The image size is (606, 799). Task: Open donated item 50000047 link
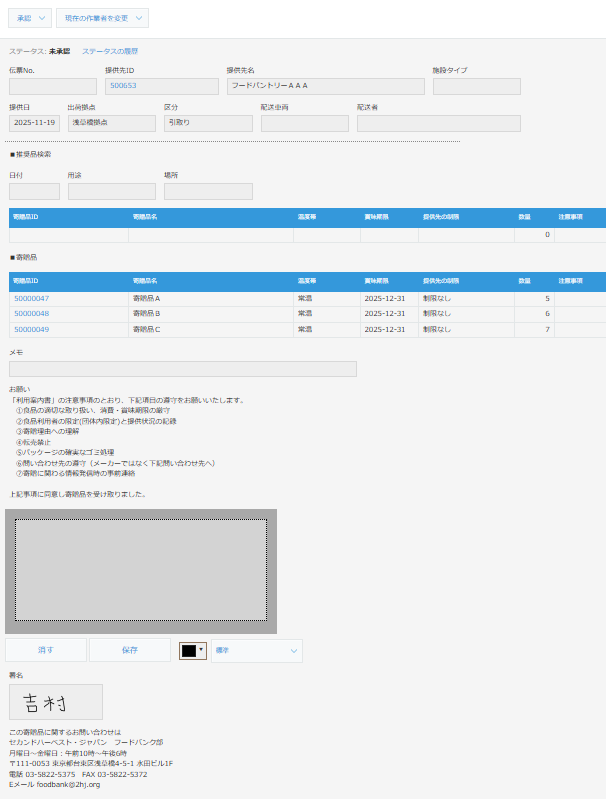[x=31, y=298]
